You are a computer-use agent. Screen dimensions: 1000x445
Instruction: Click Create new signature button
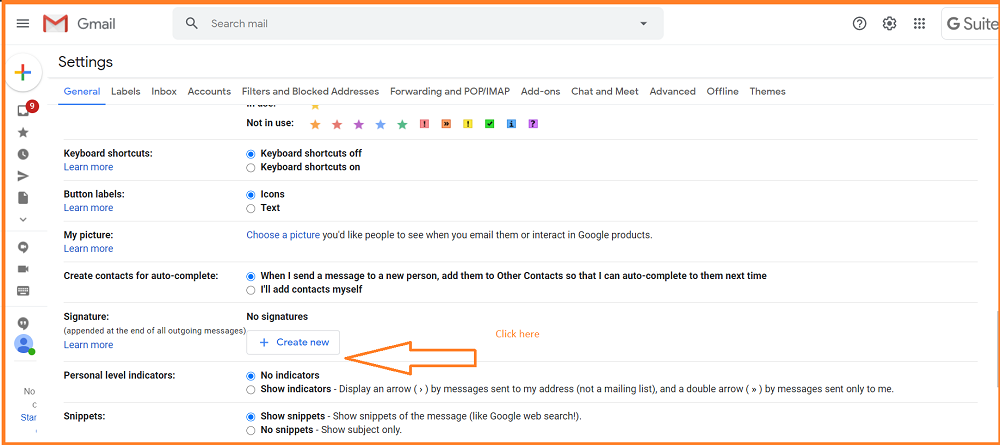coord(293,342)
